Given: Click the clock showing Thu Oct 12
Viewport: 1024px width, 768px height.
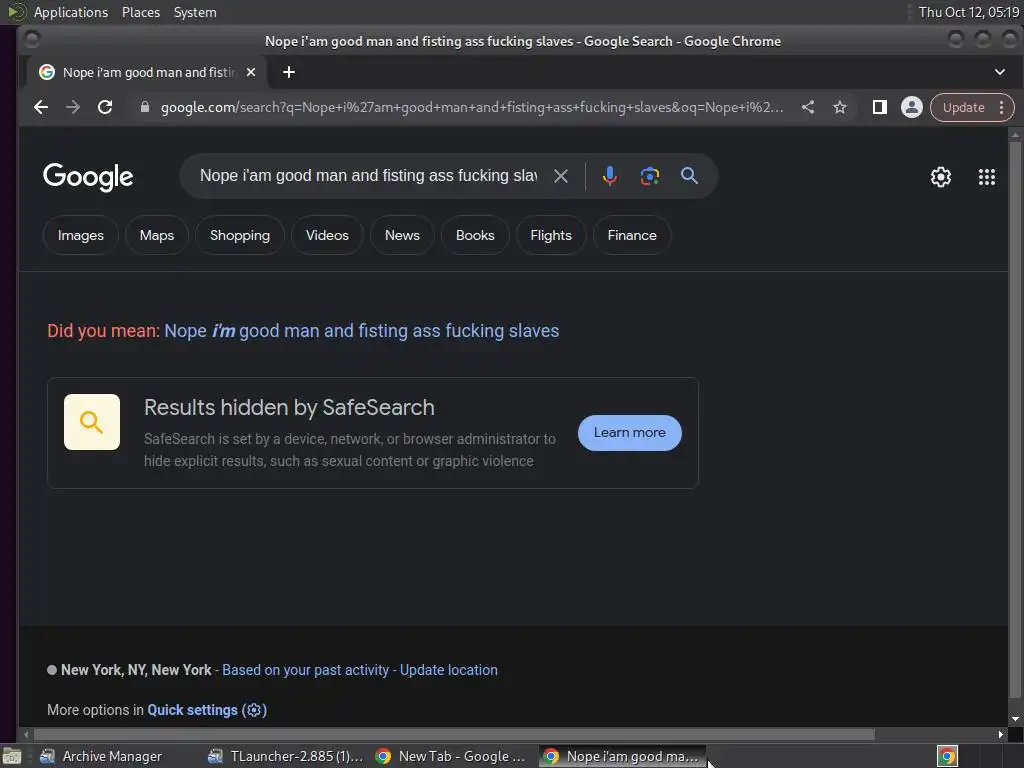Looking at the screenshot, I should point(968,12).
